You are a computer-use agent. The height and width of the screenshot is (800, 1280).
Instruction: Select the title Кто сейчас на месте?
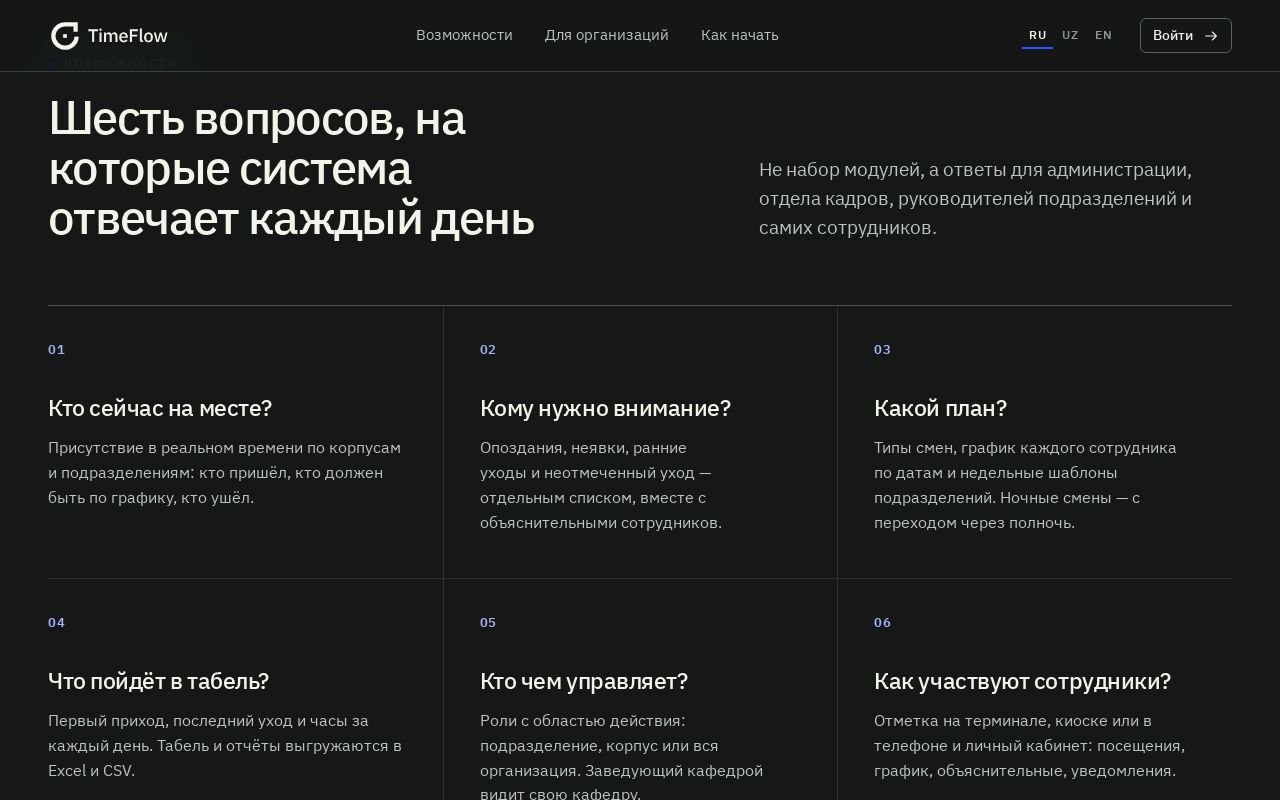(x=160, y=408)
